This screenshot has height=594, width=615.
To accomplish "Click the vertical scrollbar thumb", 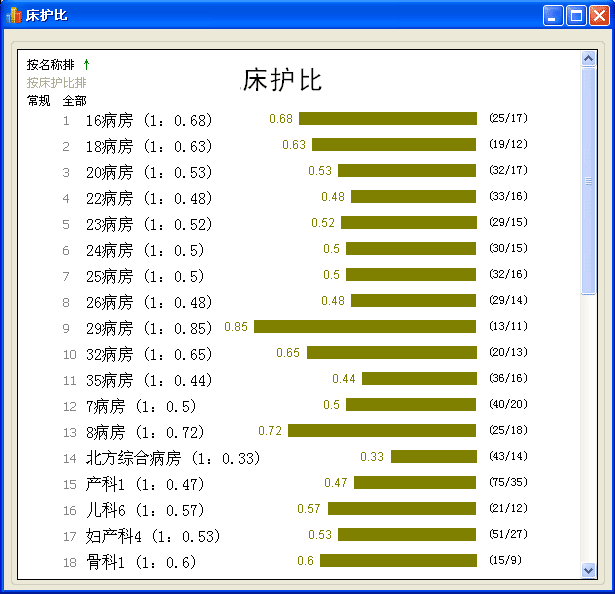I will [588, 180].
